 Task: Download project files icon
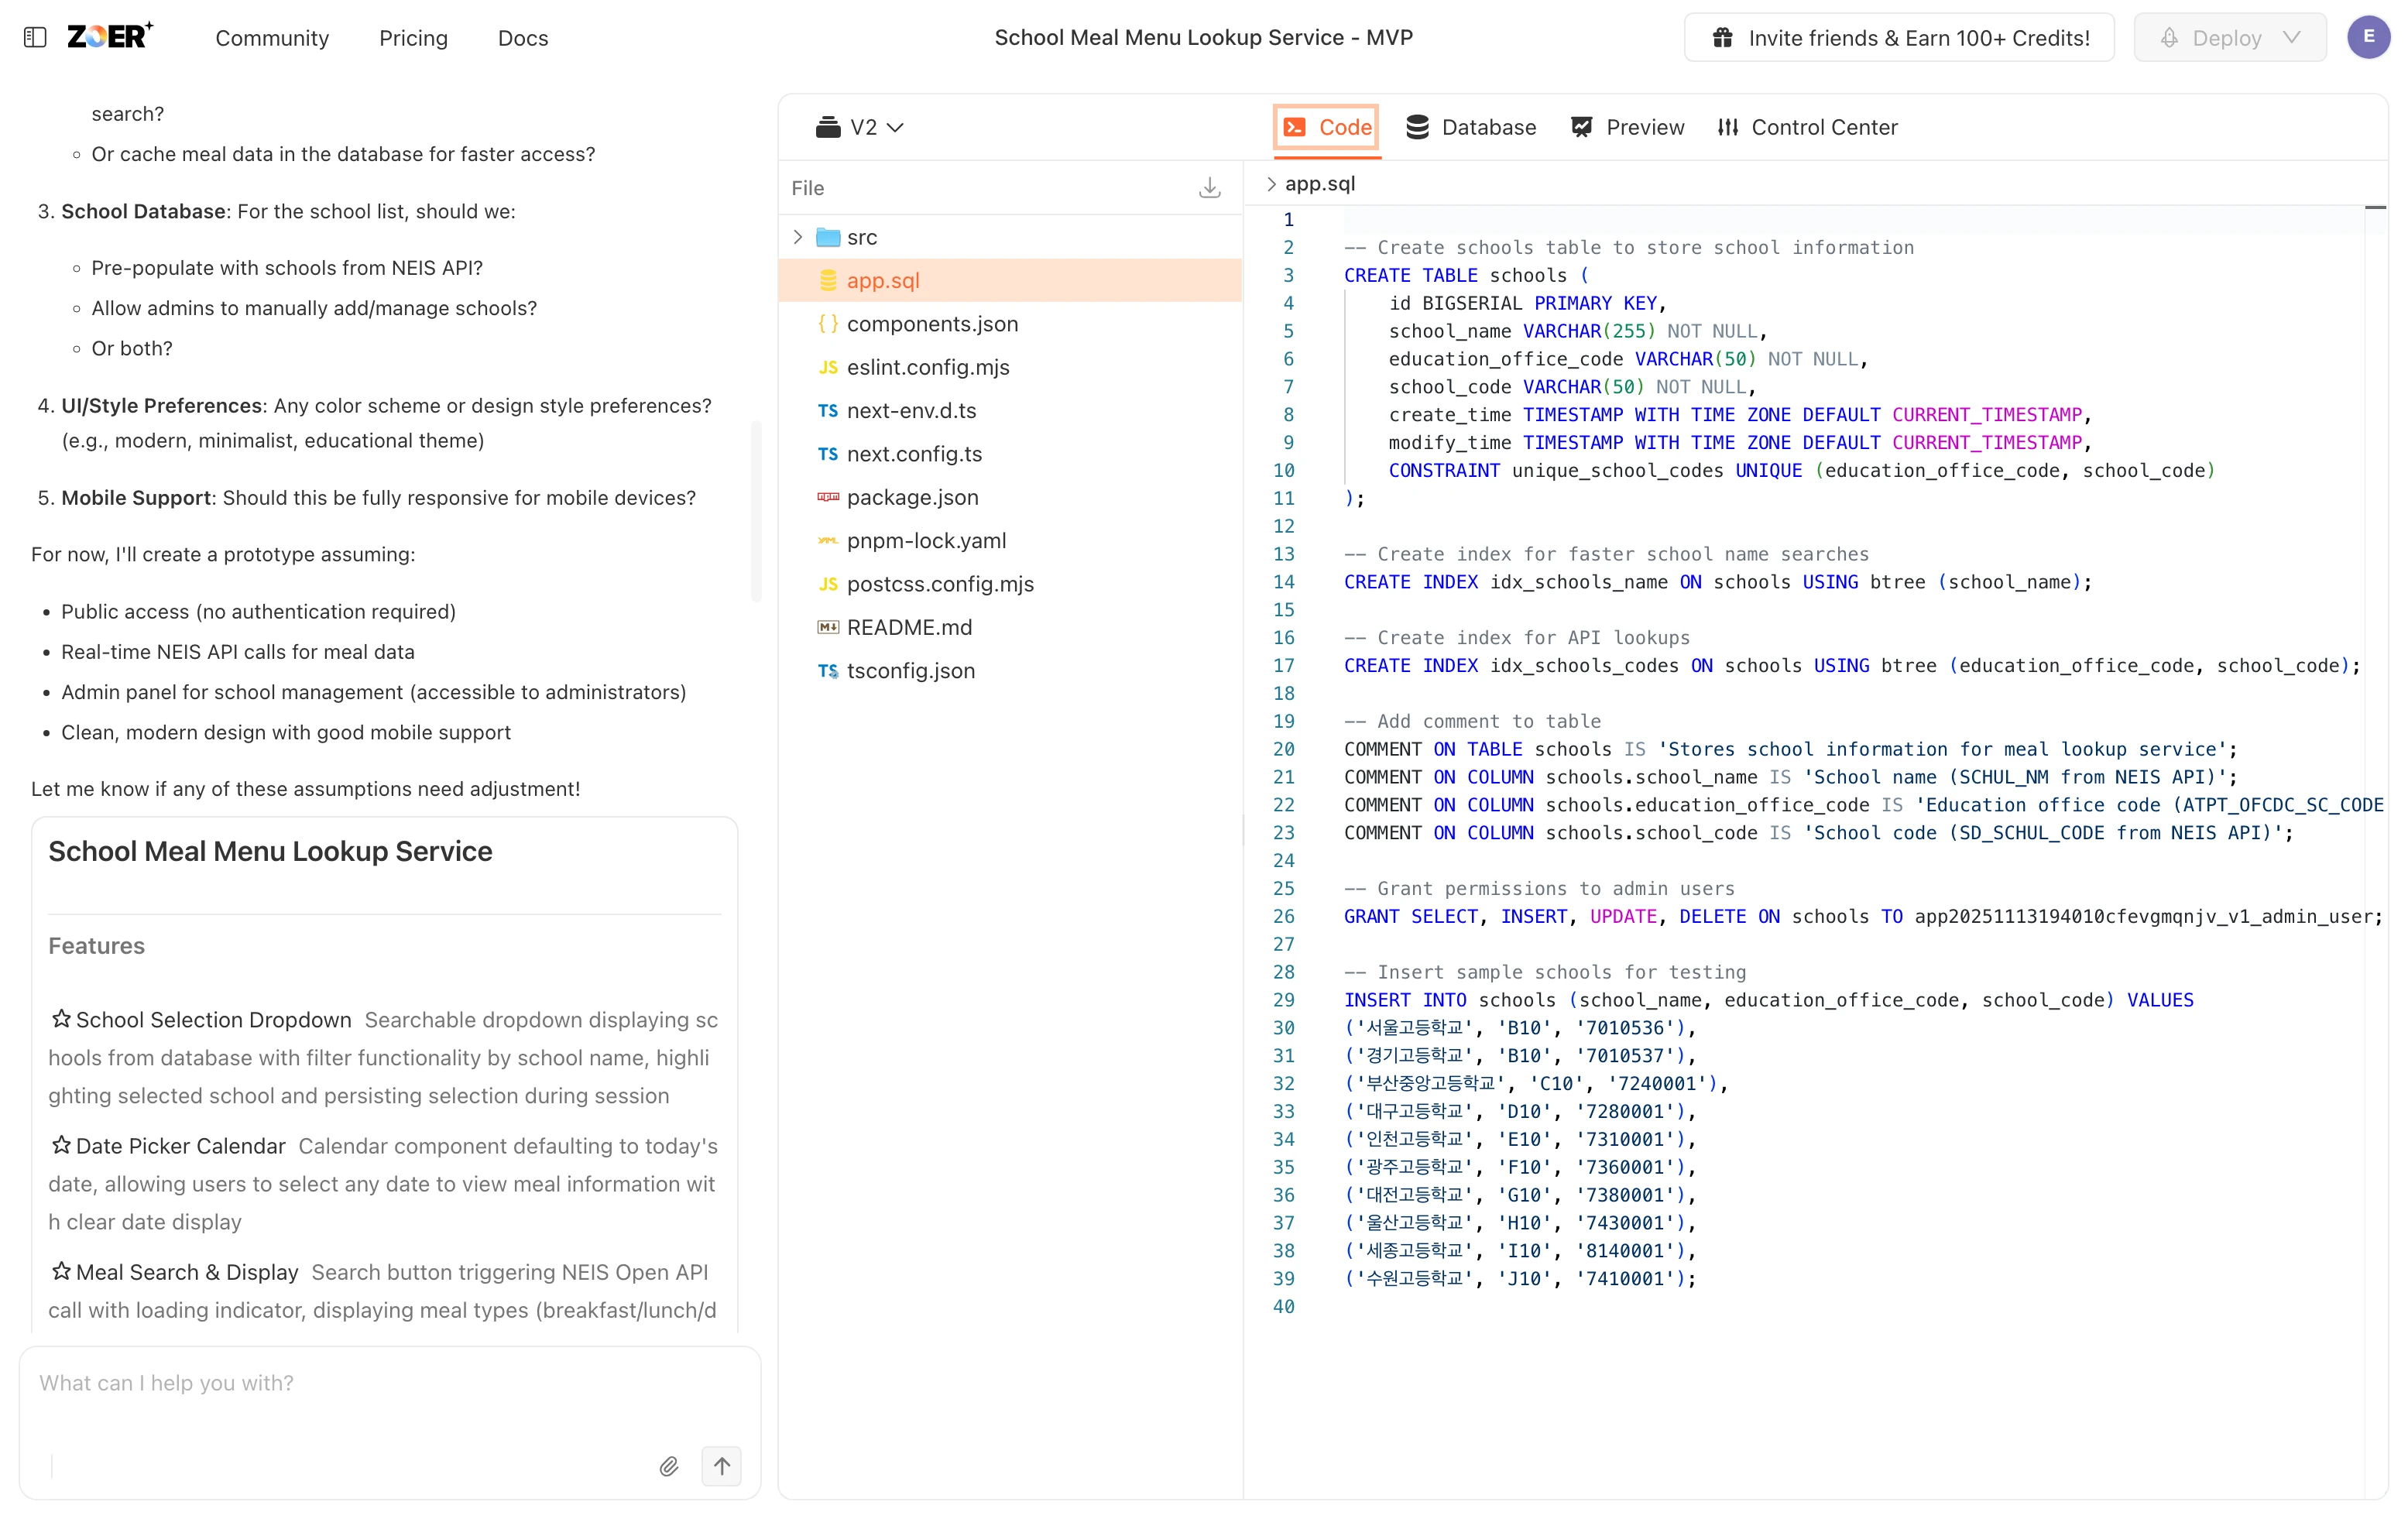pyautogui.click(x=1209, y=188)
